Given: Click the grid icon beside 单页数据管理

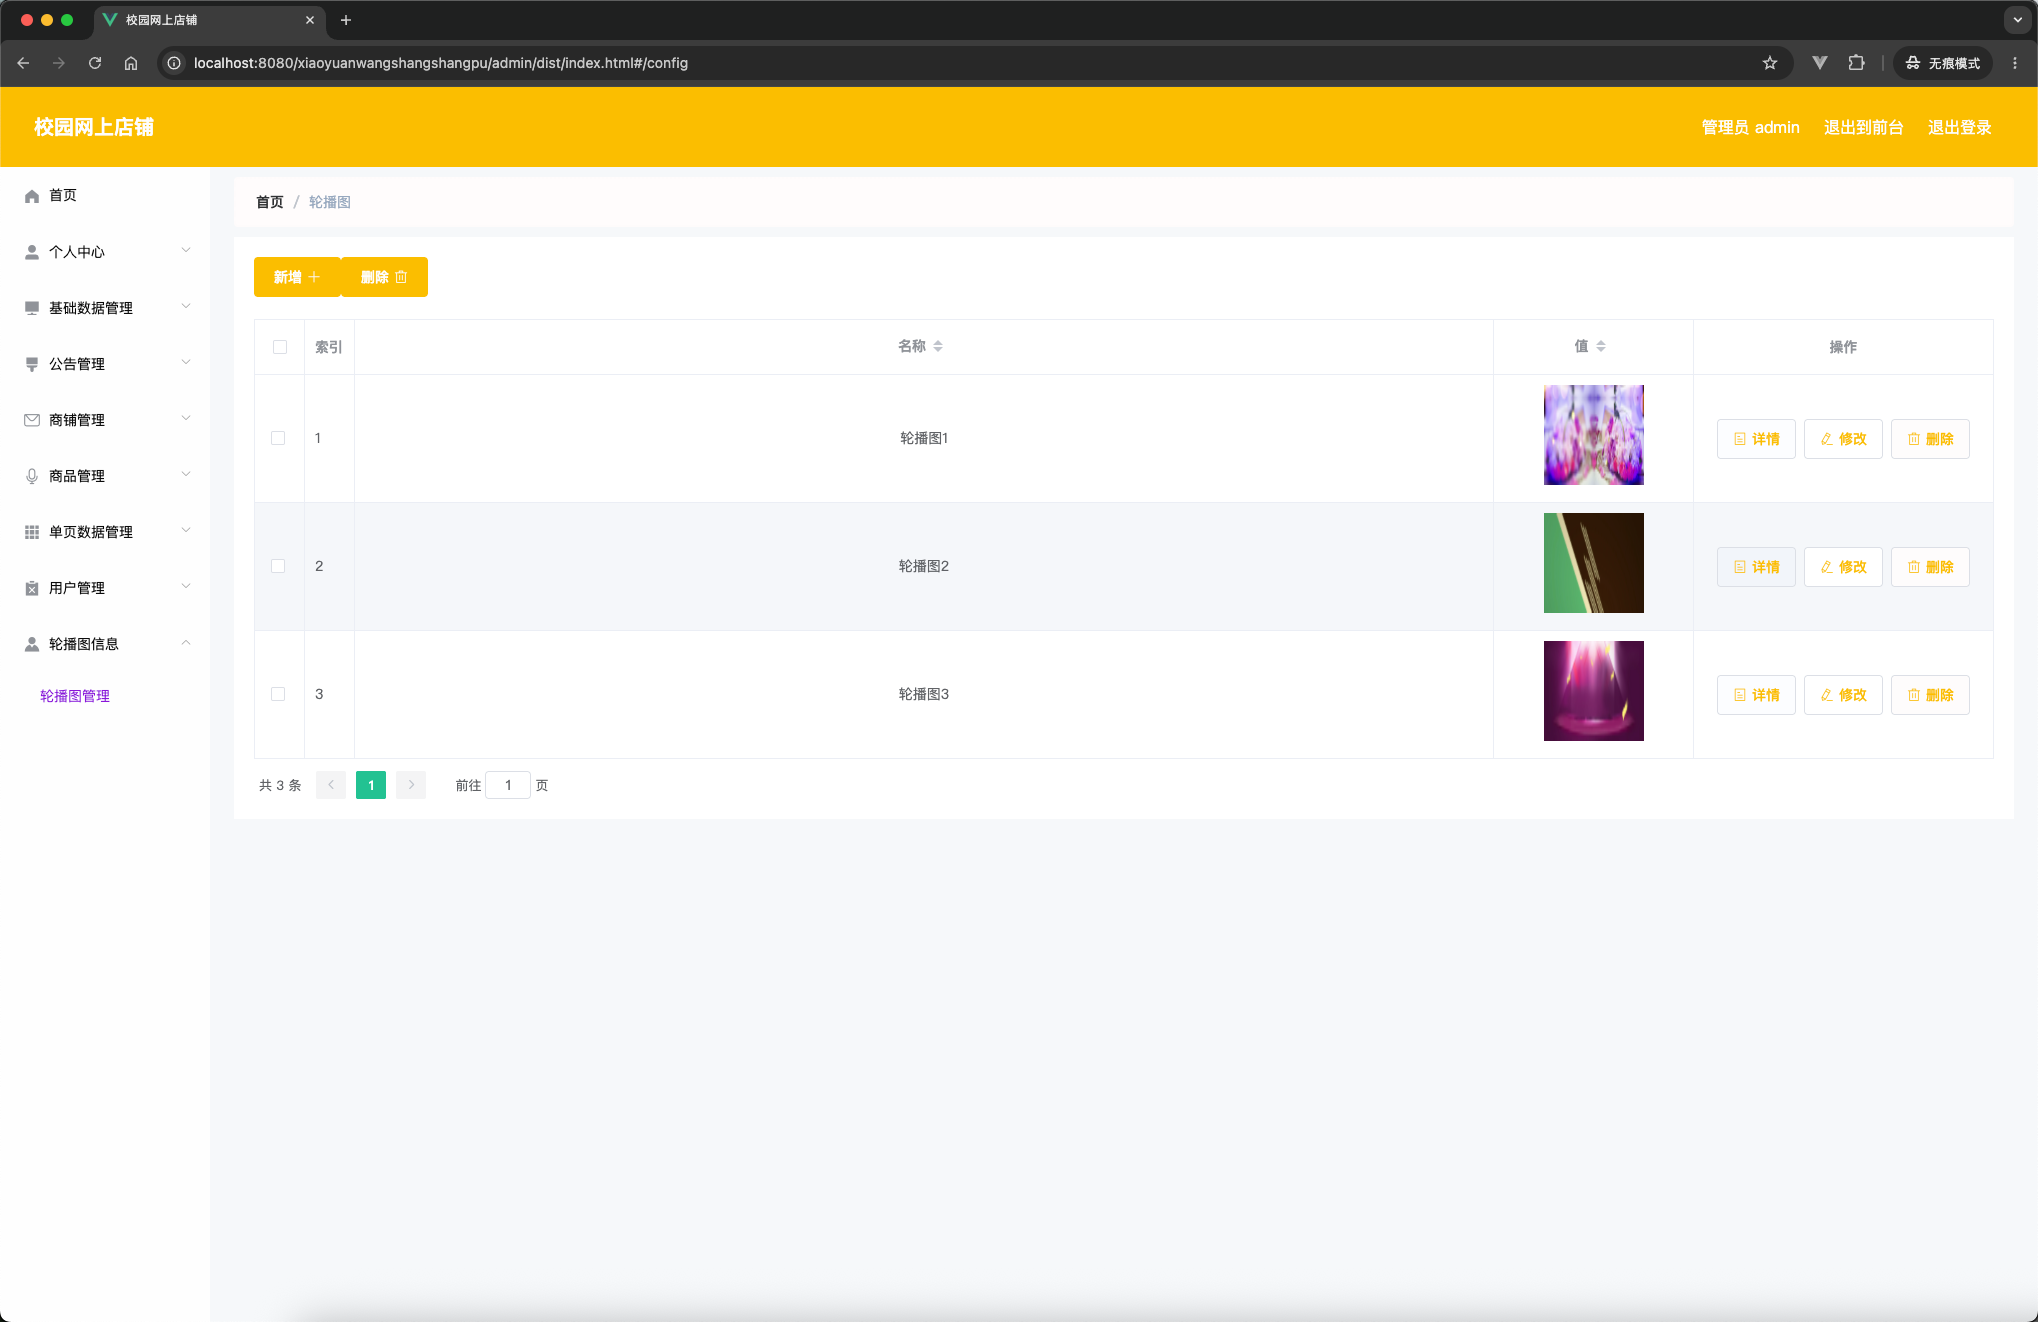Looking at the screenshot, I should [32, 532].
